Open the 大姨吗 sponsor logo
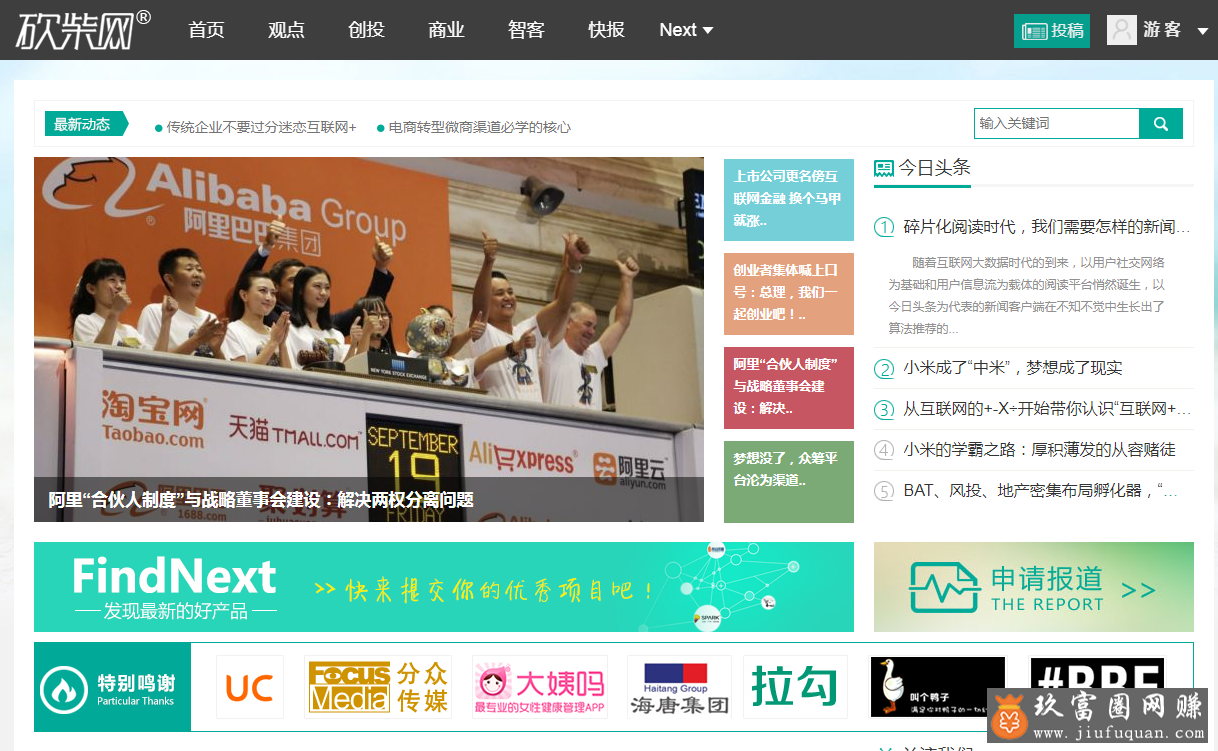 pos(540,687)
